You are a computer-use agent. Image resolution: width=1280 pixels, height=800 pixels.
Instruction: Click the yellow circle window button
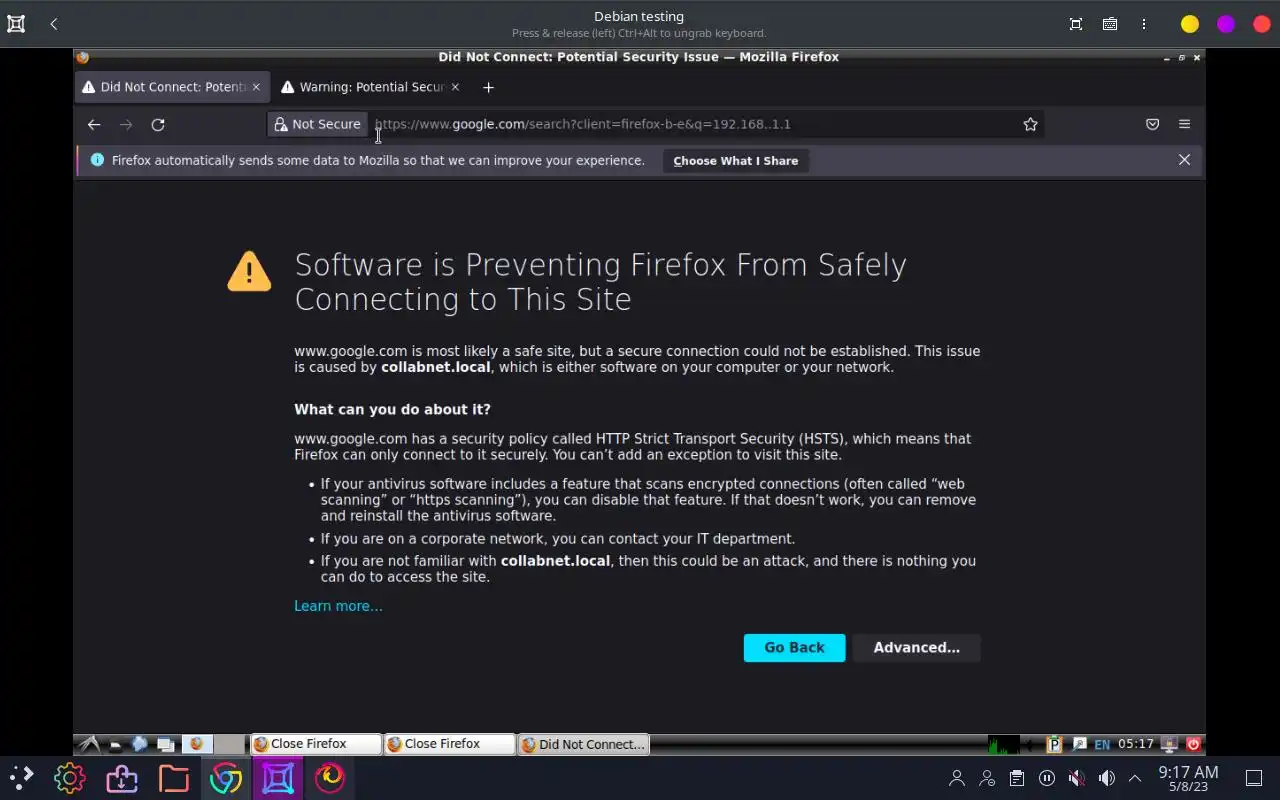1189,24
